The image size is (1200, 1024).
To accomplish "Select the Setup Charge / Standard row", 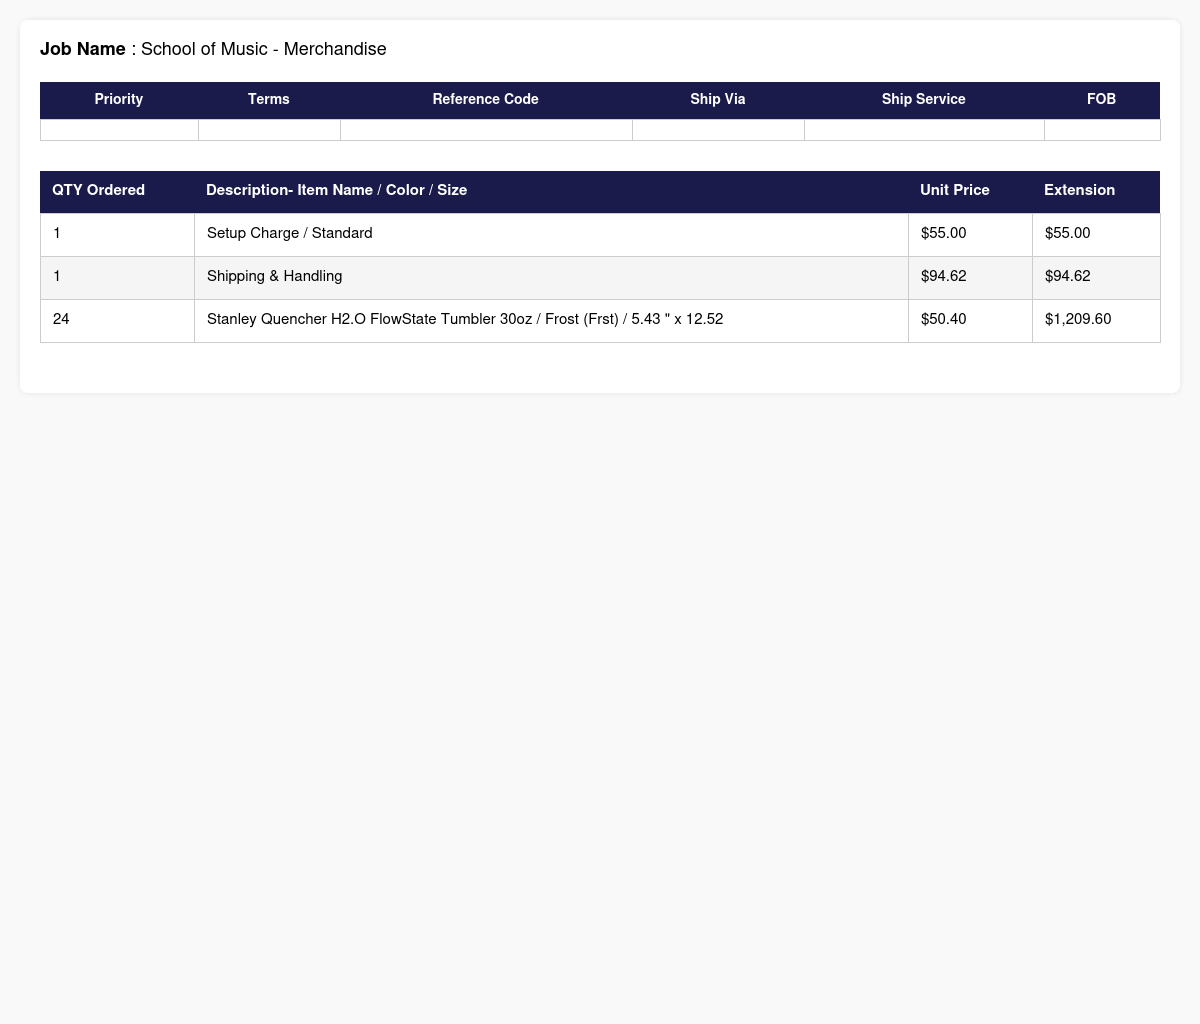I will tap(600, 234).
